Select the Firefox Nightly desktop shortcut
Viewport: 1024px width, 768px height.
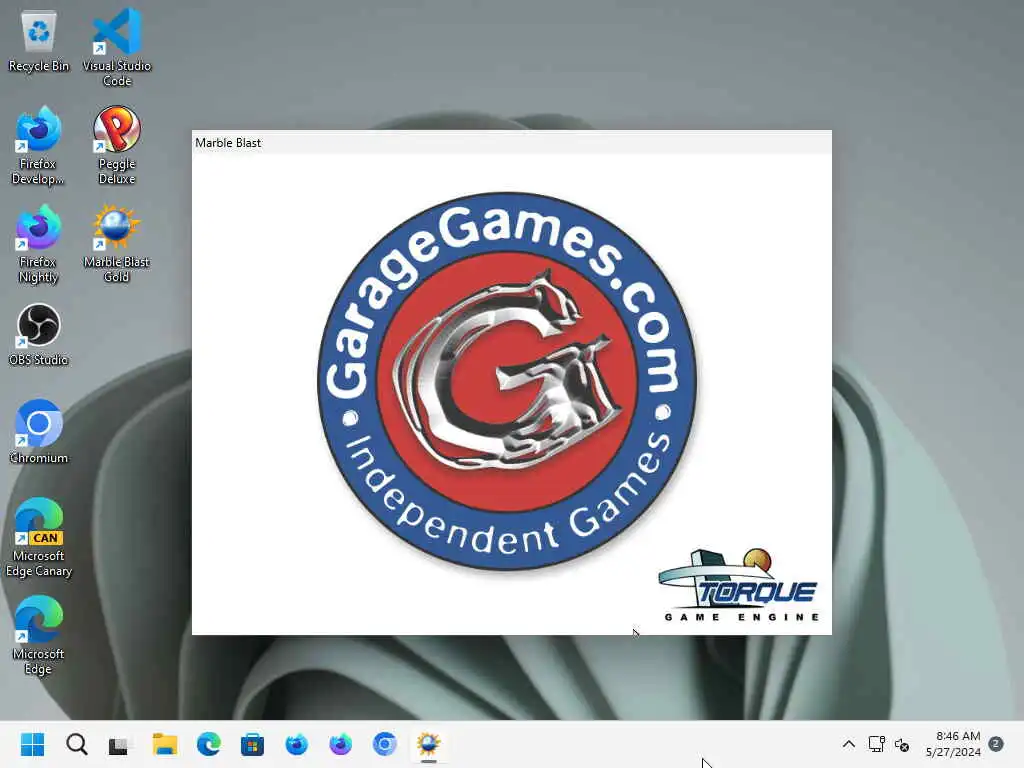[x=39, y=244]
